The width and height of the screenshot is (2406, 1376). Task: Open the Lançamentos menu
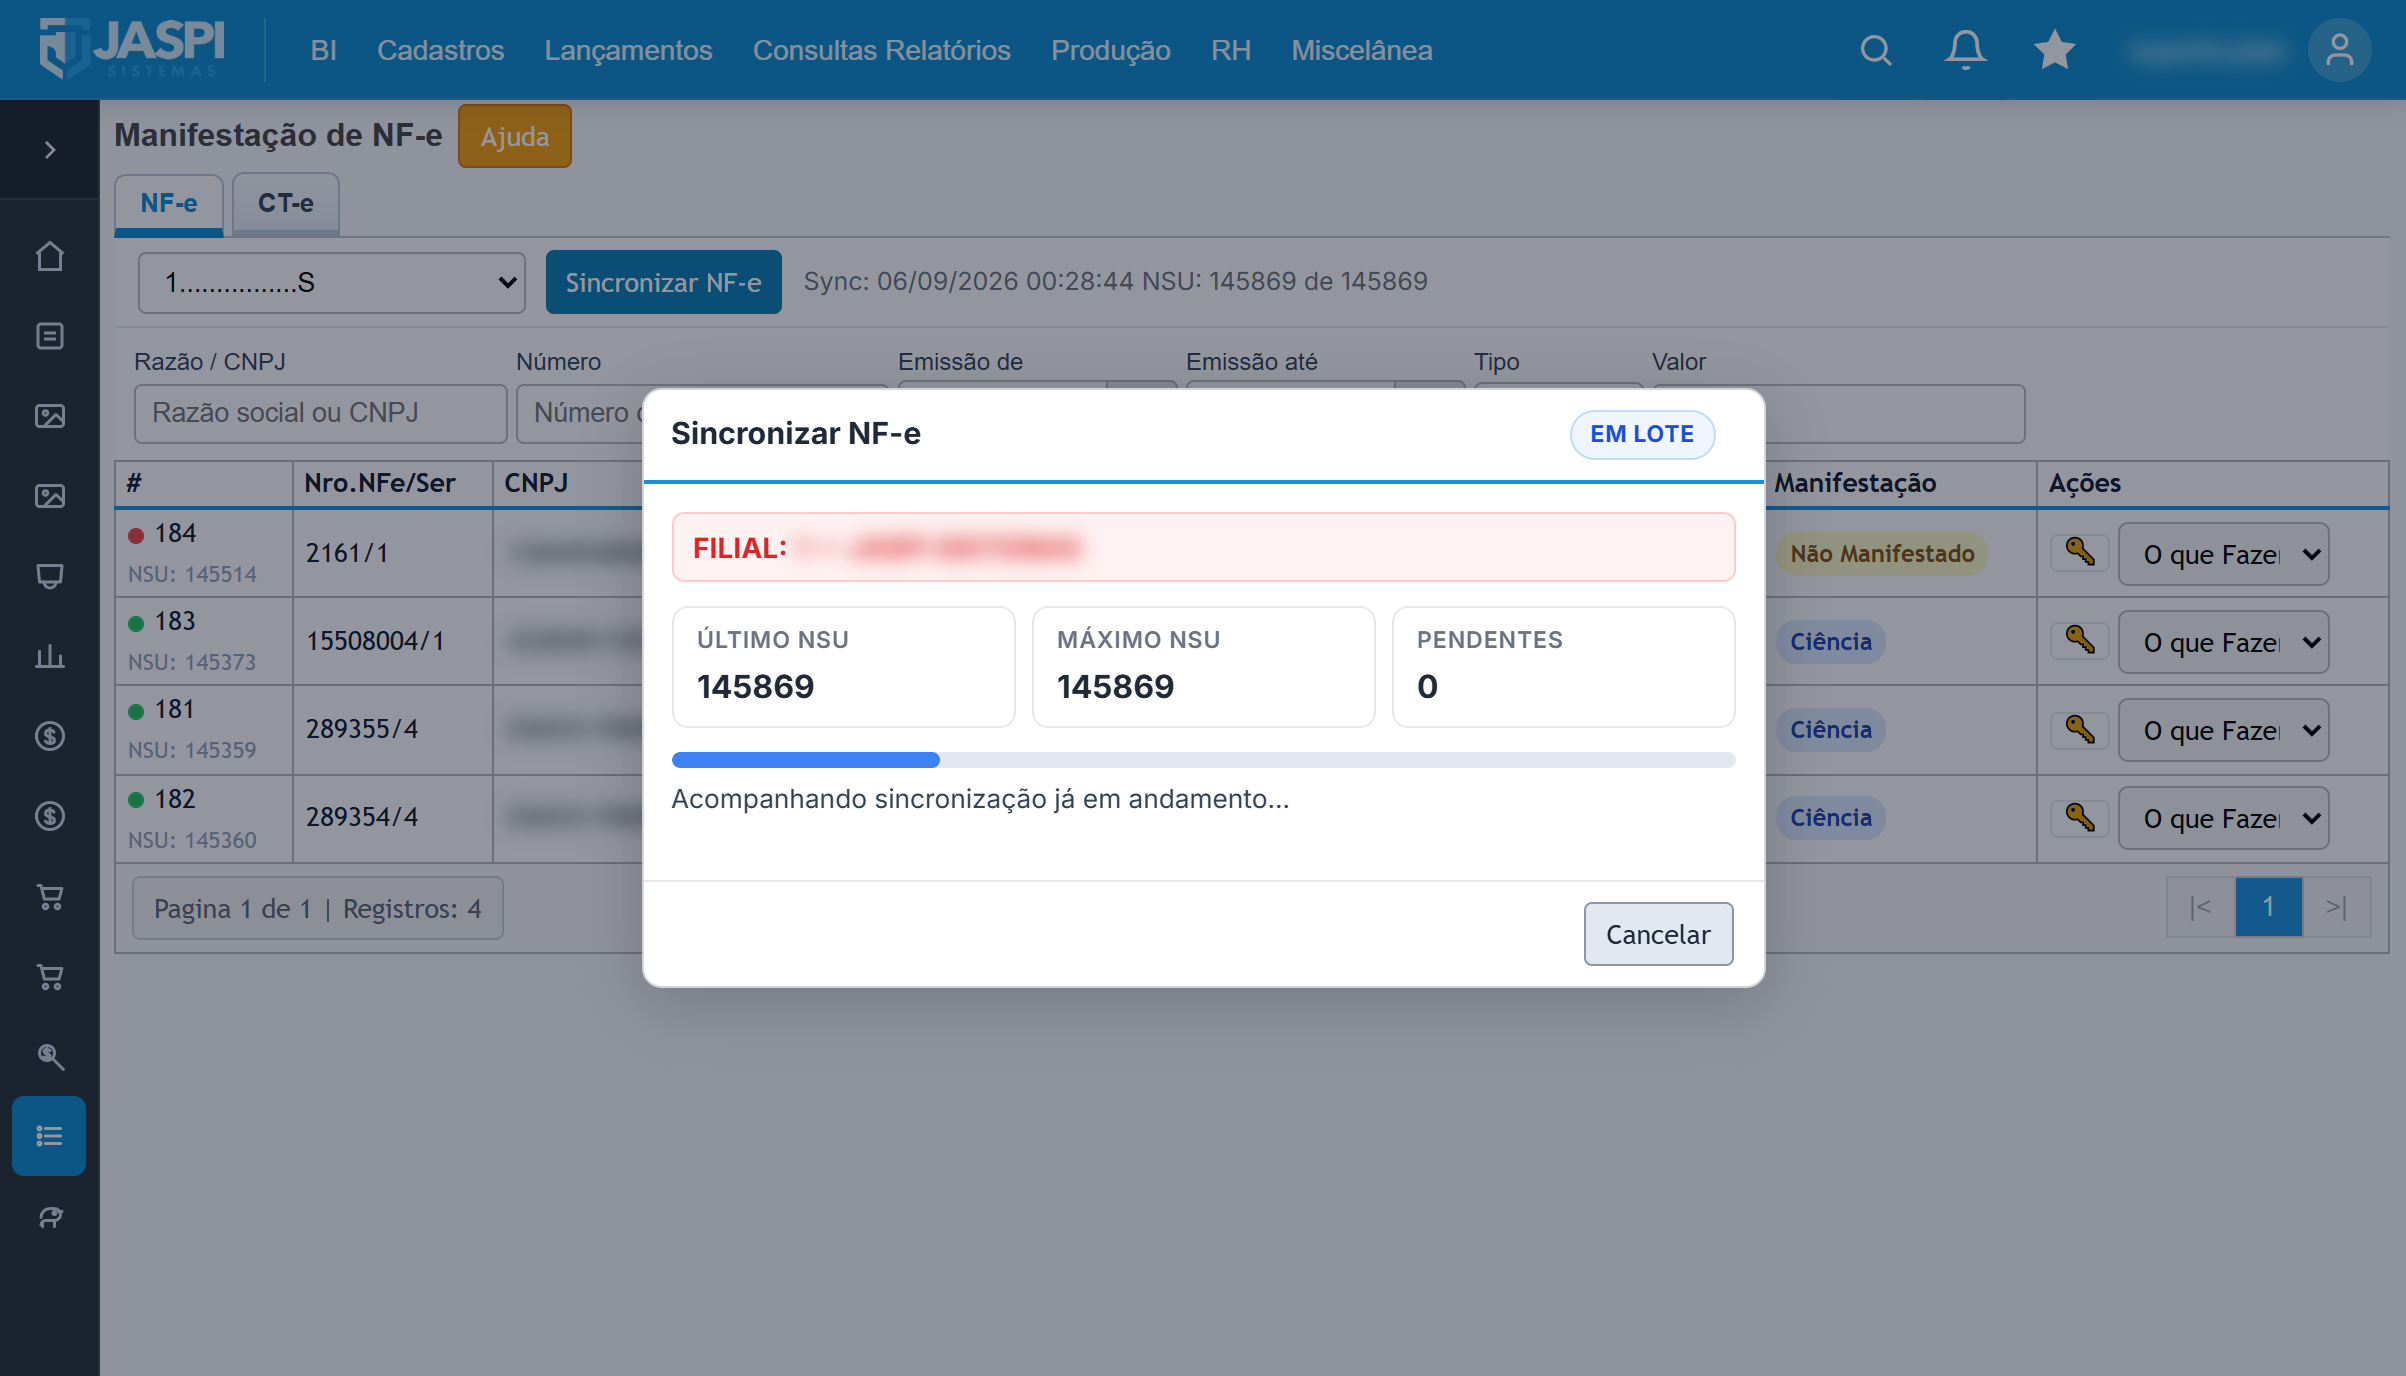[x=628, y=50]
